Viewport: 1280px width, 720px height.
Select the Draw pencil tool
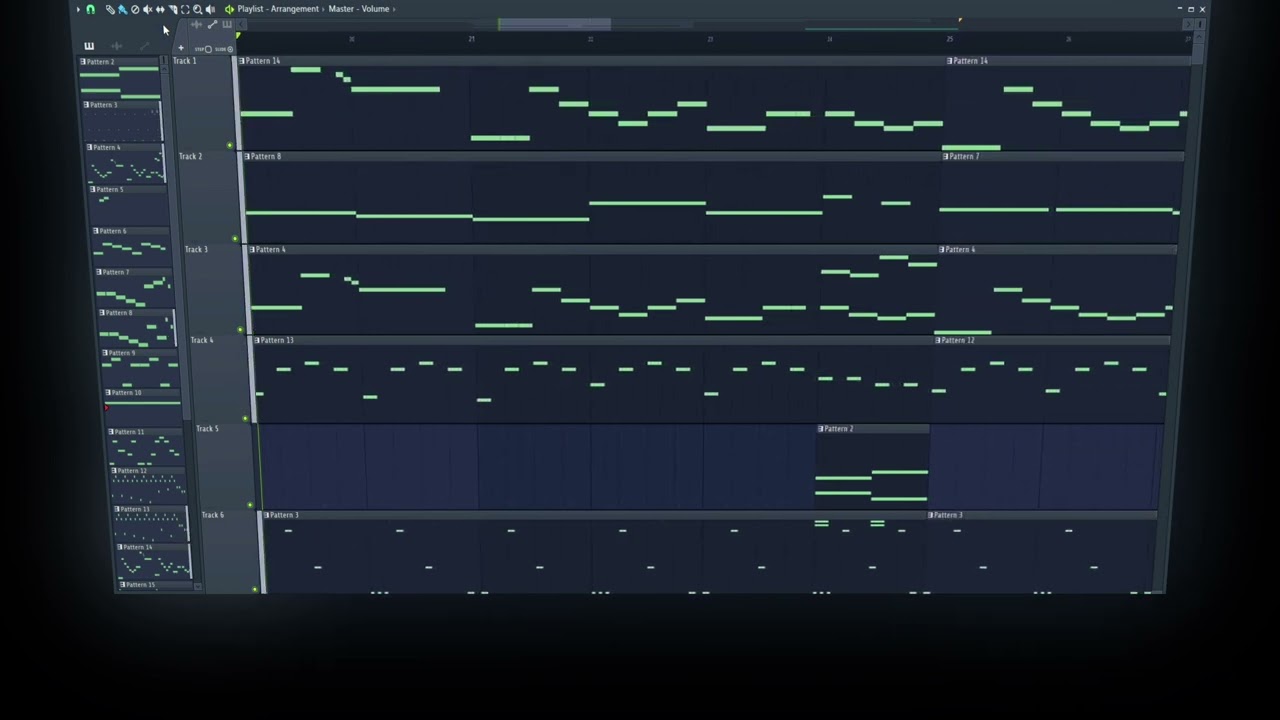click(x=110, y=9)
